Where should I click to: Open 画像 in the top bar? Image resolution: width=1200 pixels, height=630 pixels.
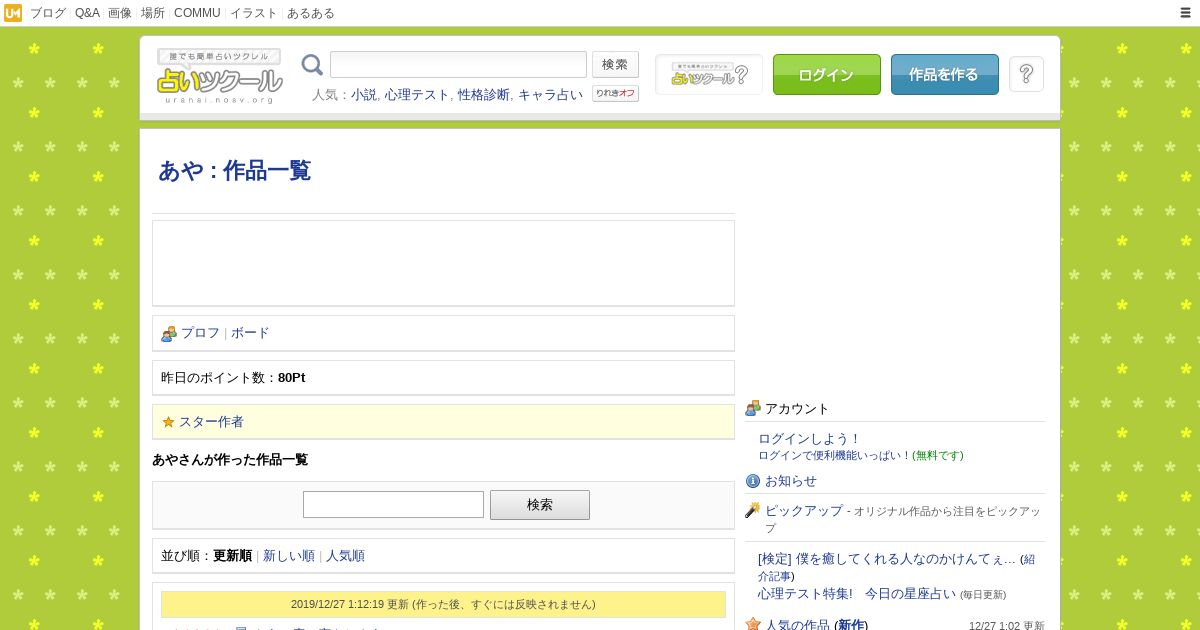(x=120, y=13)
